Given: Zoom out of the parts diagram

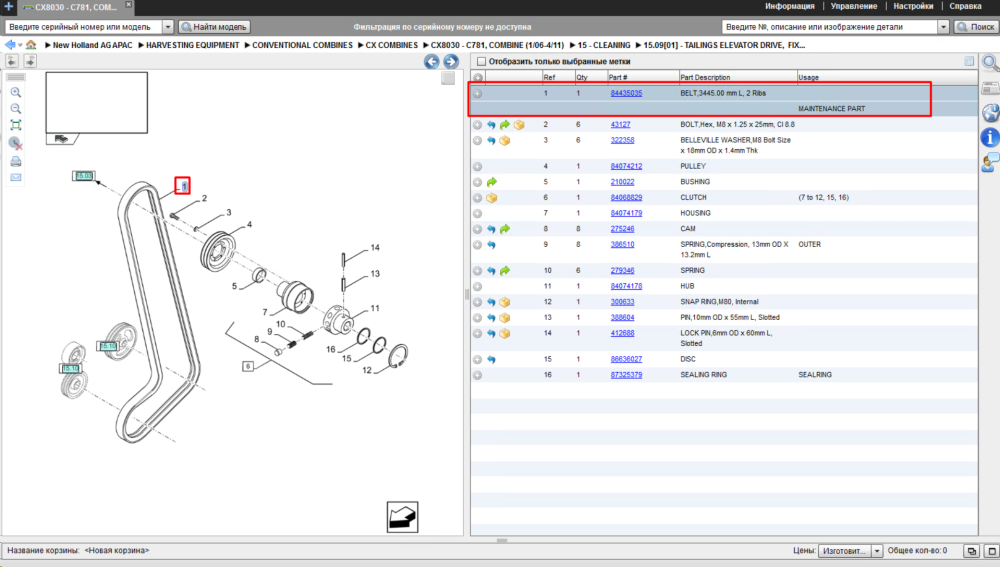Looking at the screenshot, I should coord(16,109).
